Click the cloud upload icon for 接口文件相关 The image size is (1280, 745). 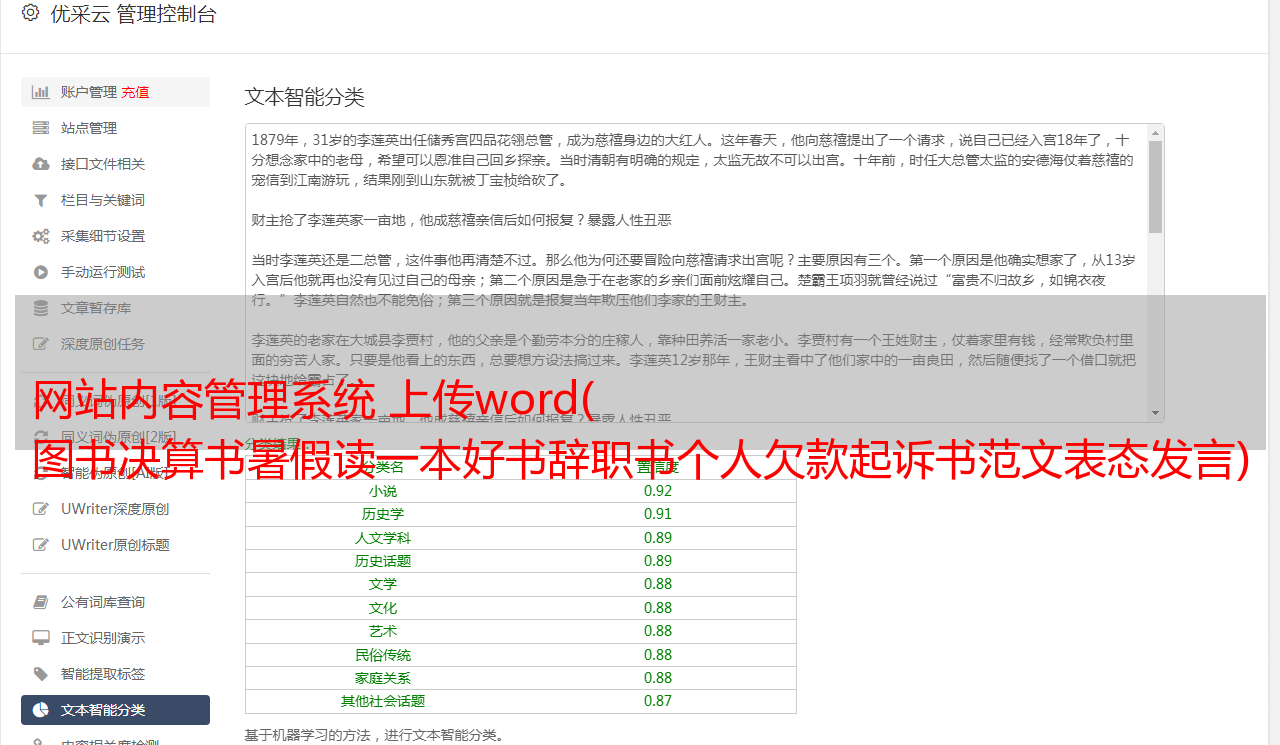click(x=40, y=164)
